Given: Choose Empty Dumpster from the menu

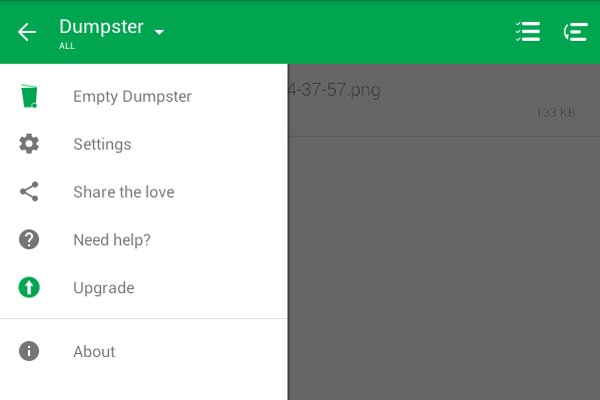Looking at the screenshot, I should [143, 96].
